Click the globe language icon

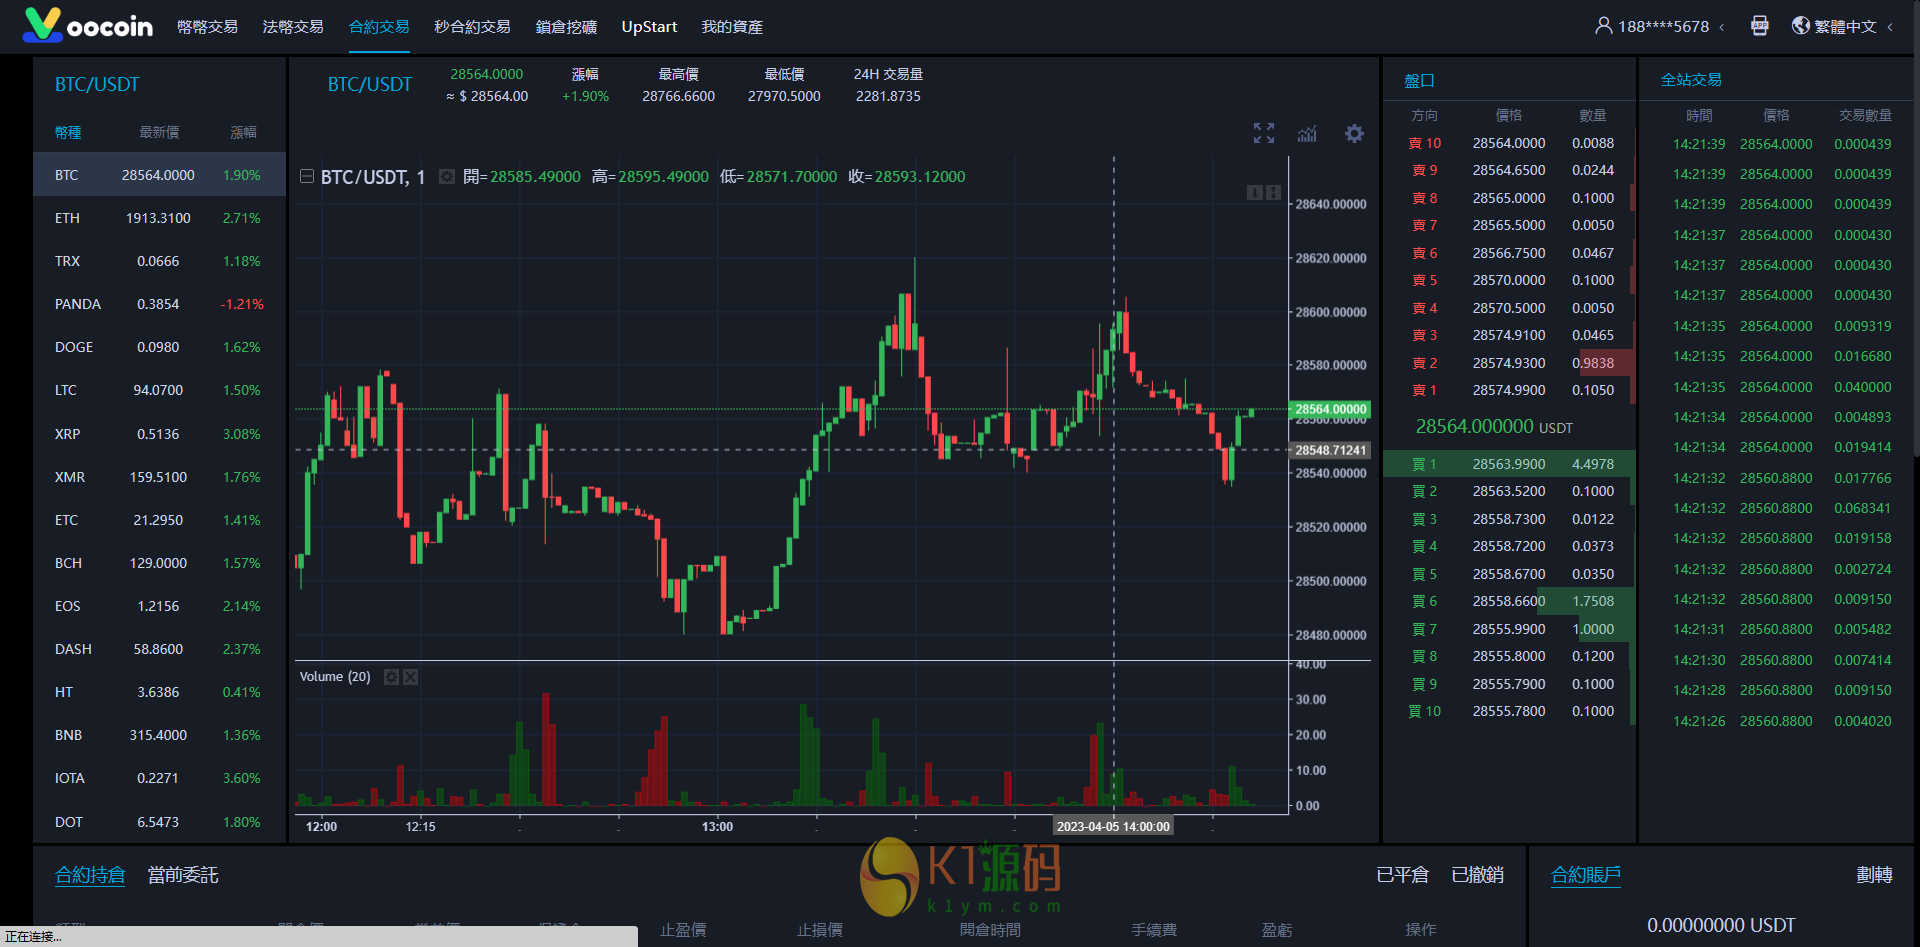pyautogui.click(x=1801, y=26)
